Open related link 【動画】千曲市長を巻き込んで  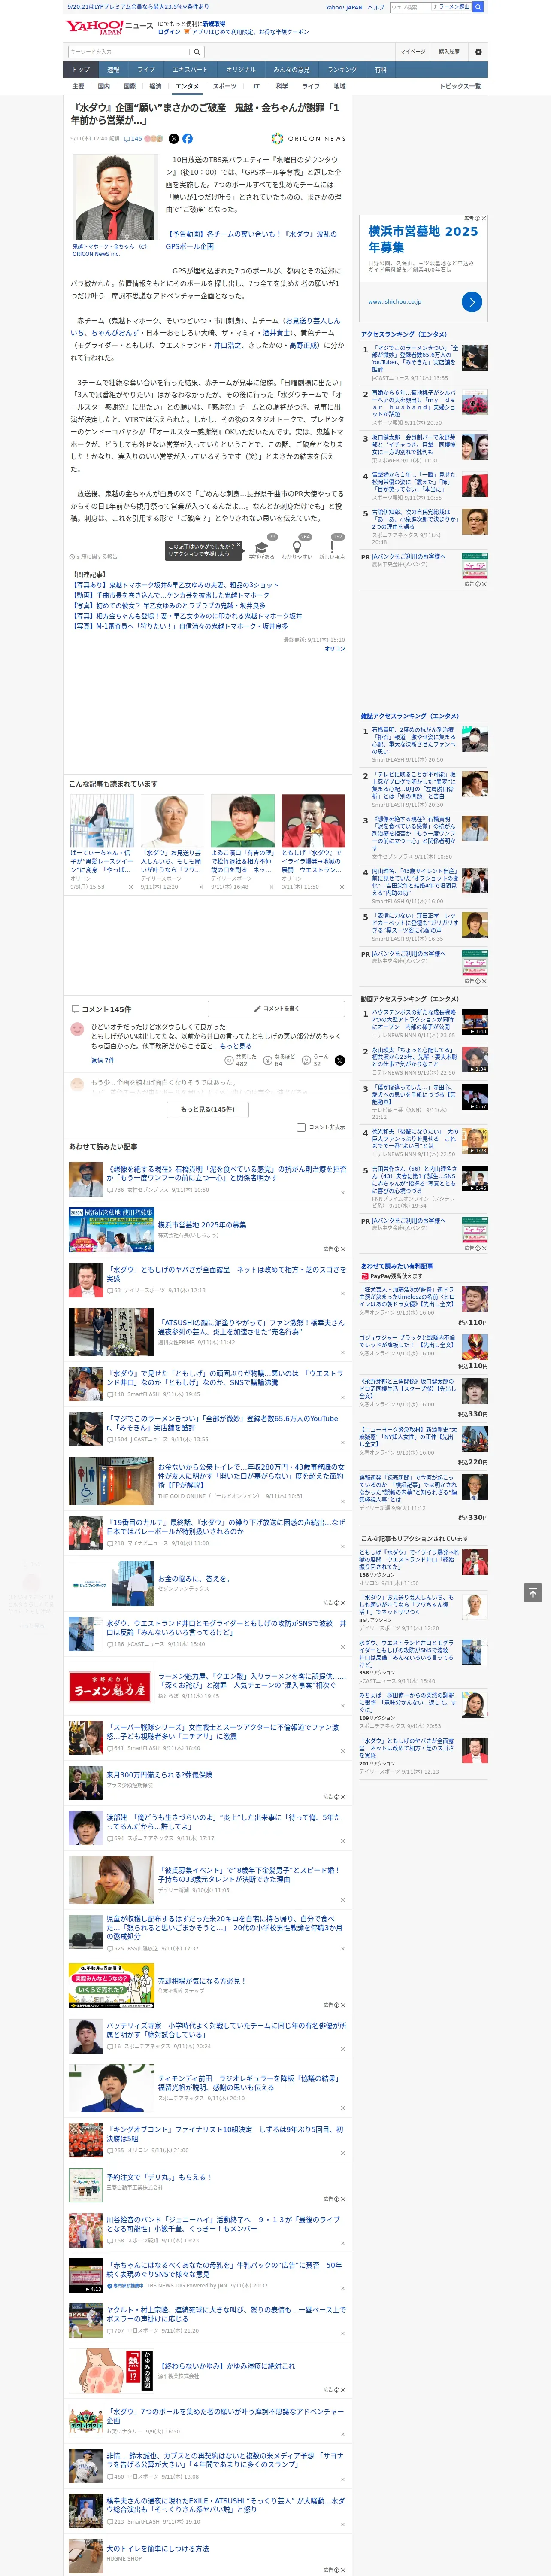(x=169, y=595)
